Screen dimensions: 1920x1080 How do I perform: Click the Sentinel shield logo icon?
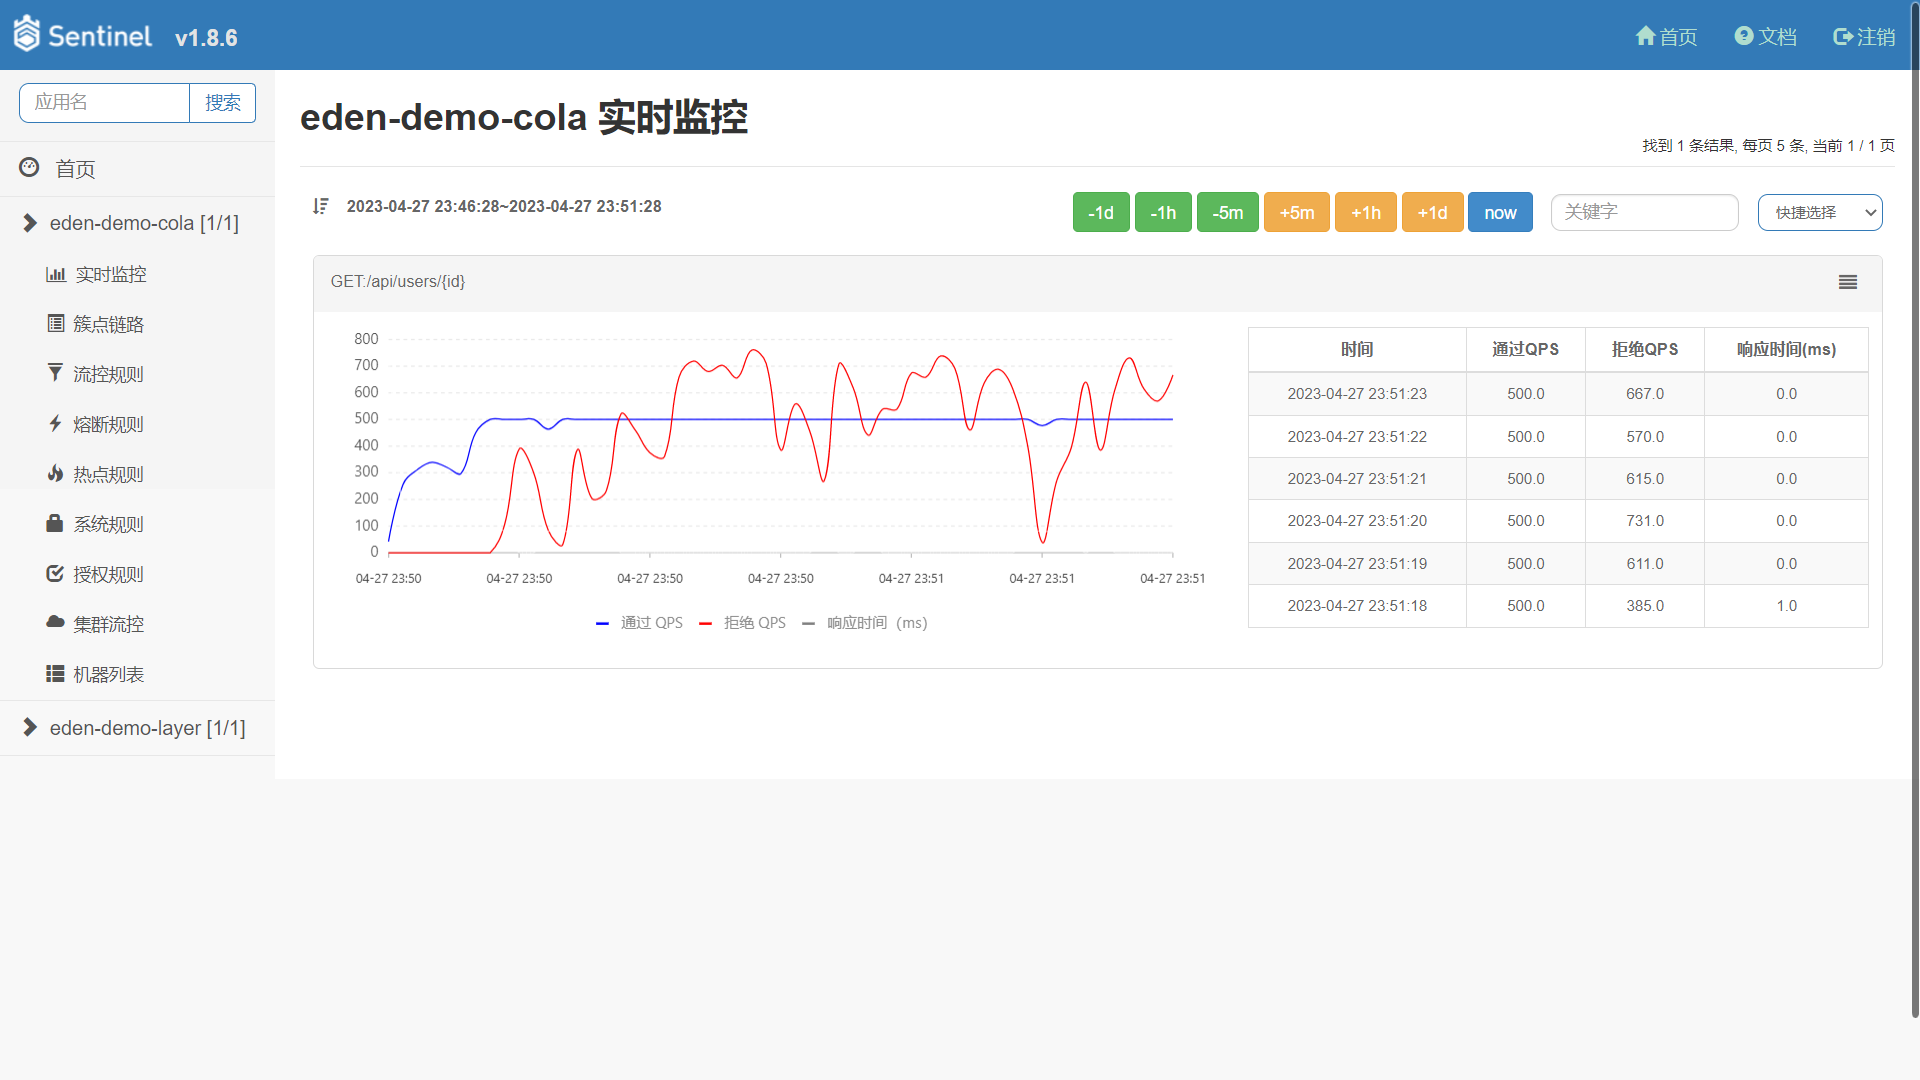tap(27, 35)
